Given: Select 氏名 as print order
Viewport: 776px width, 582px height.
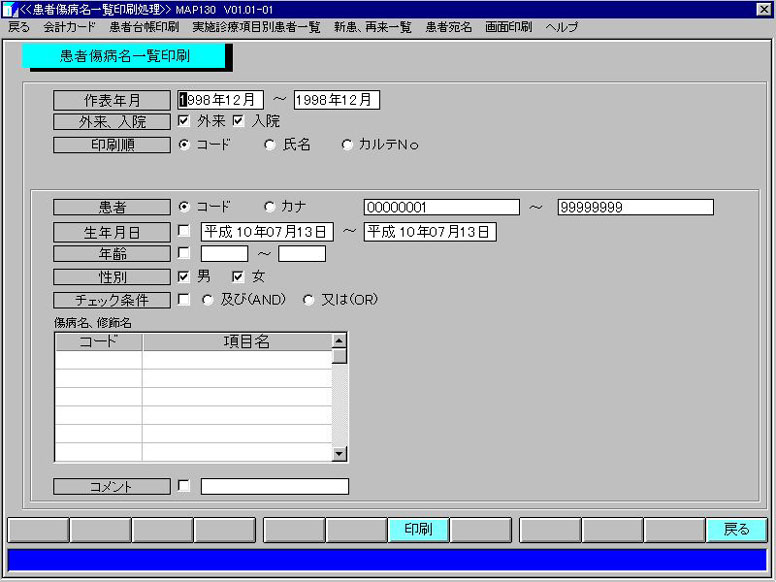Looking at the screenshot, I should point(270,145).
